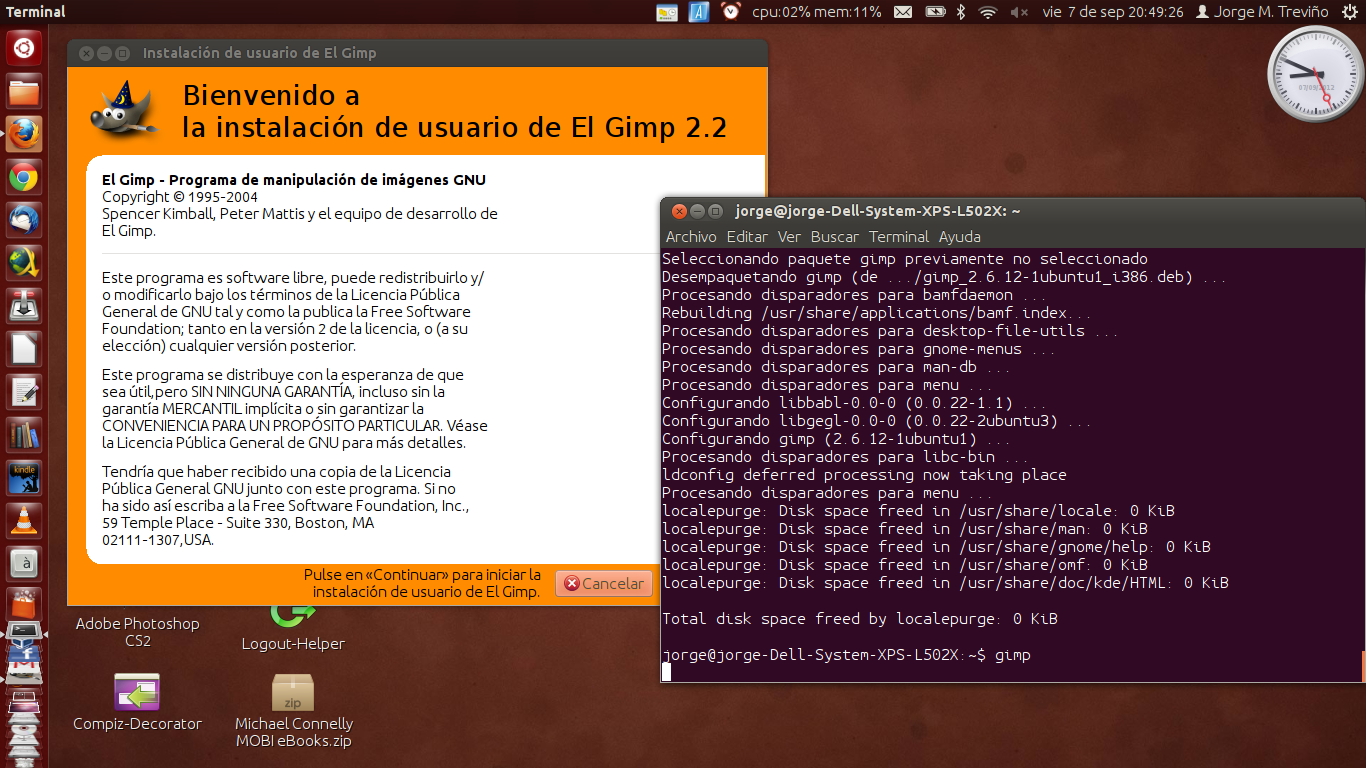Viewport: 1366px width, 768px height.
Task: Open the notepad-with-pencil launcher icon
Action: (x=24, y=393)
